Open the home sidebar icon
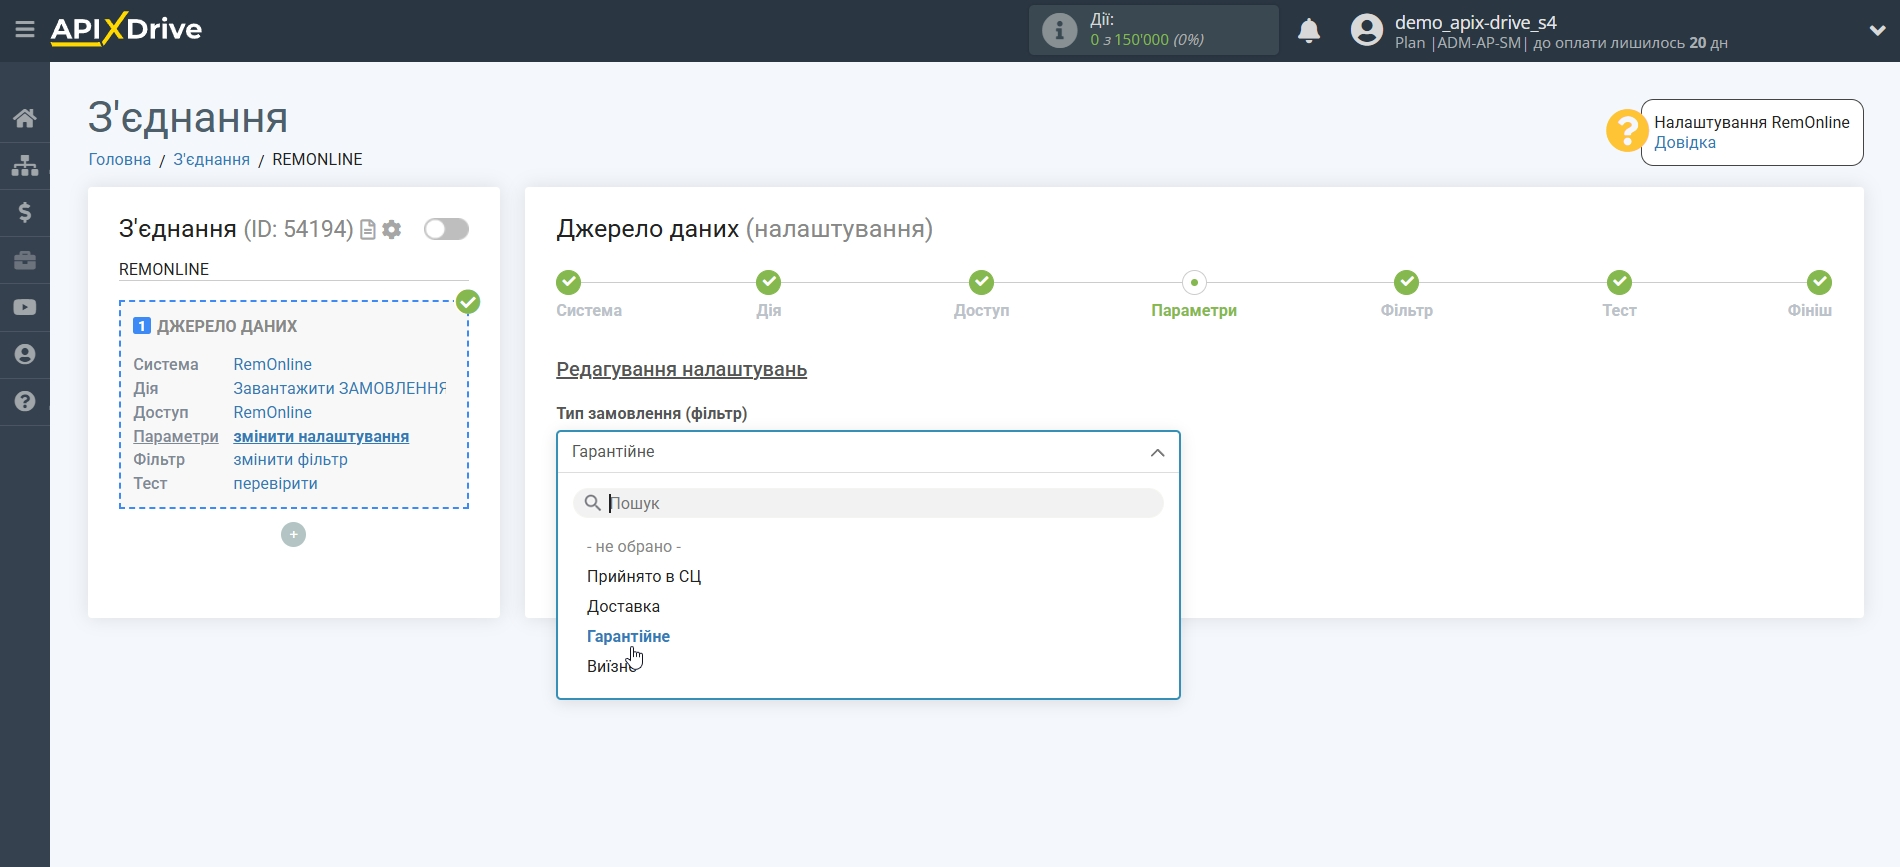Image resolution: width=1900 pixels, height=867 pixels. point(25,118)
